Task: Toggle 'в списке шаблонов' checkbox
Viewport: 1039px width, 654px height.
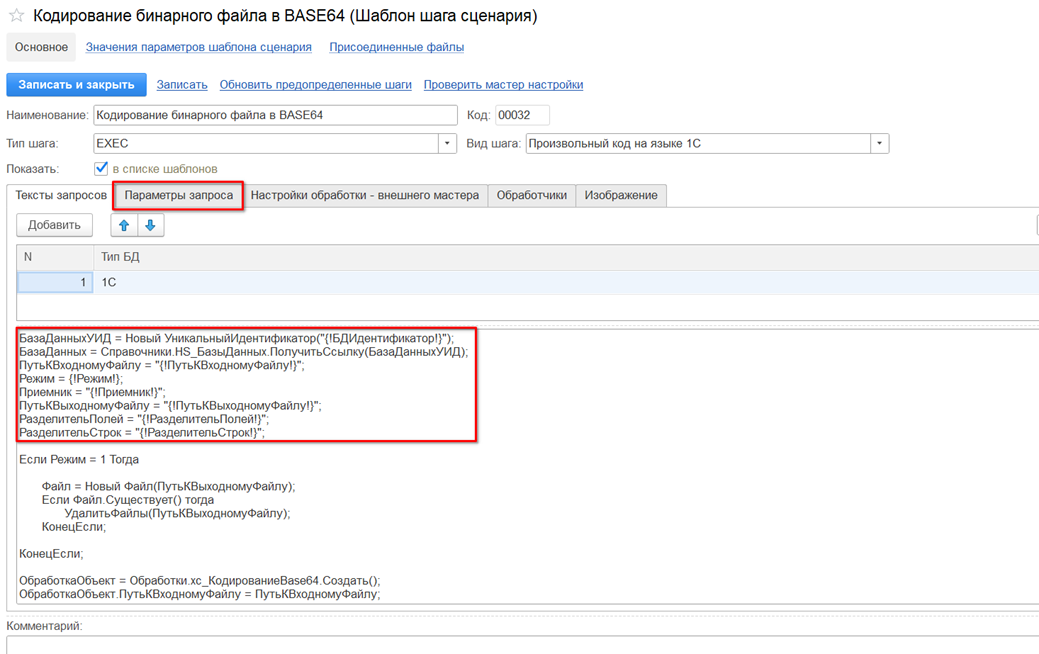Action: click(101, 168)
